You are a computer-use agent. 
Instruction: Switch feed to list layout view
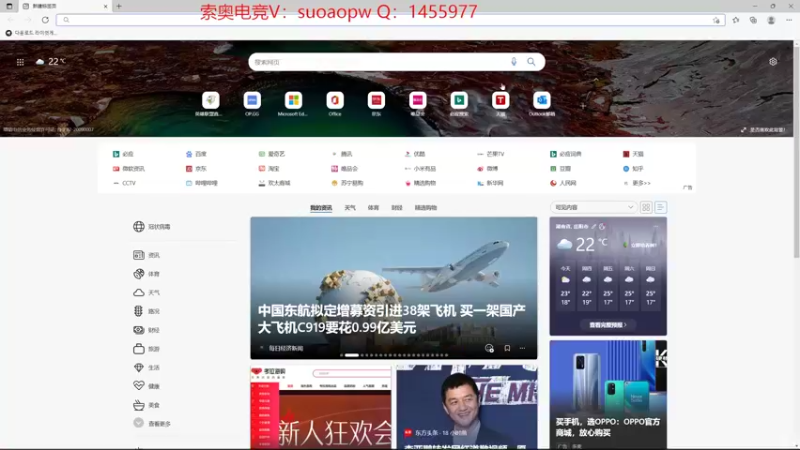[660, 207]
